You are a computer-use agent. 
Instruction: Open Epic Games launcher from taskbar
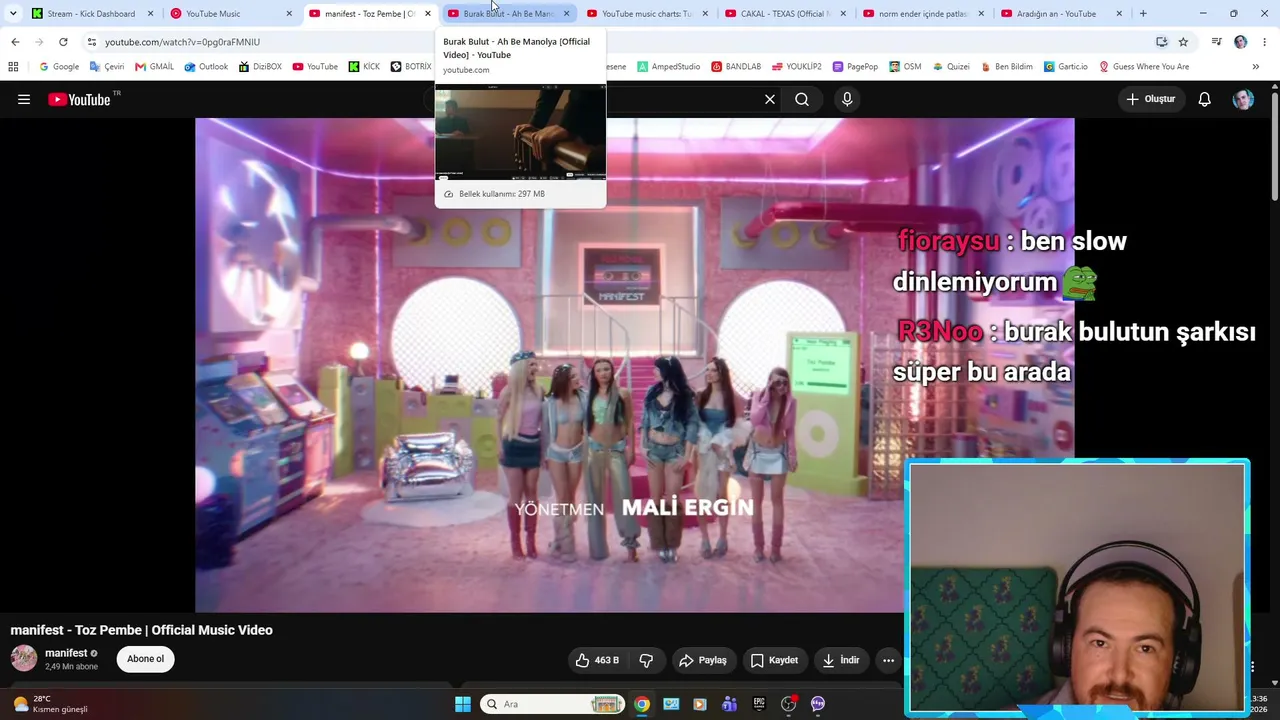(759, 704)
